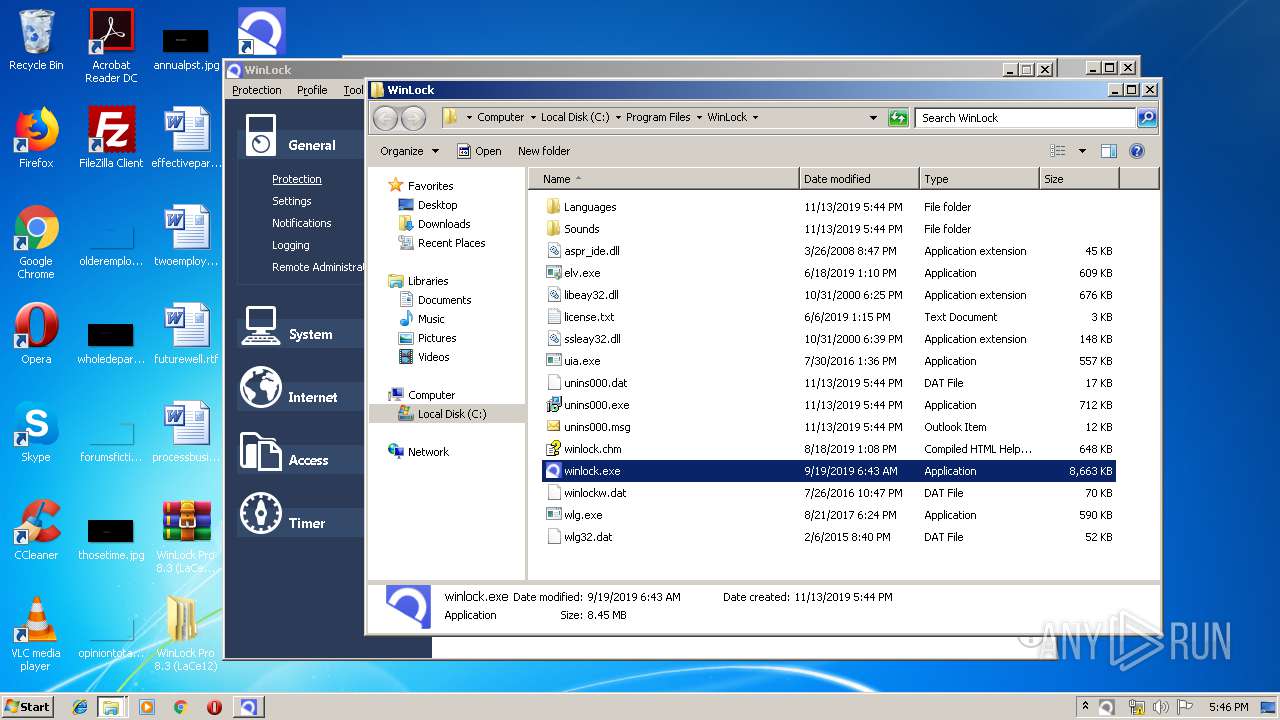The image size is (1280, 720).
Task: Click the search magnifier icon
Action: [x=1147, y=118]
